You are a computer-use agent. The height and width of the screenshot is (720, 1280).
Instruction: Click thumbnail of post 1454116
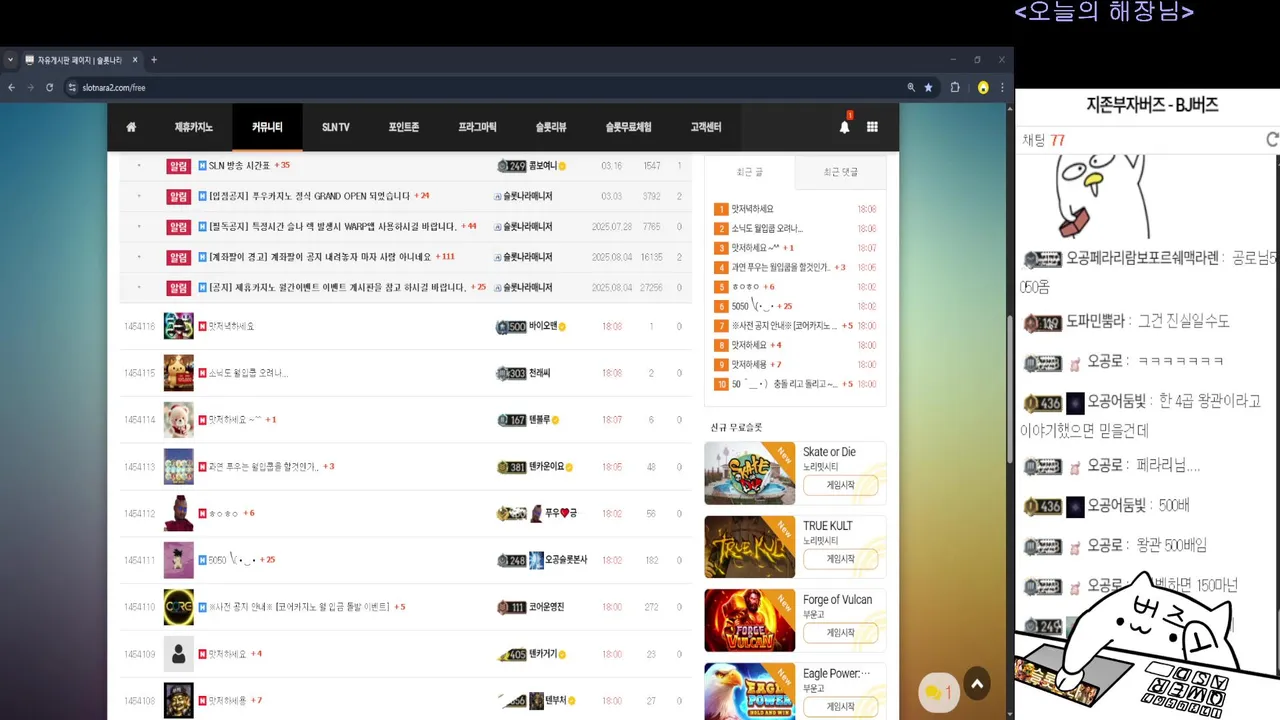(x=178, y=326)
